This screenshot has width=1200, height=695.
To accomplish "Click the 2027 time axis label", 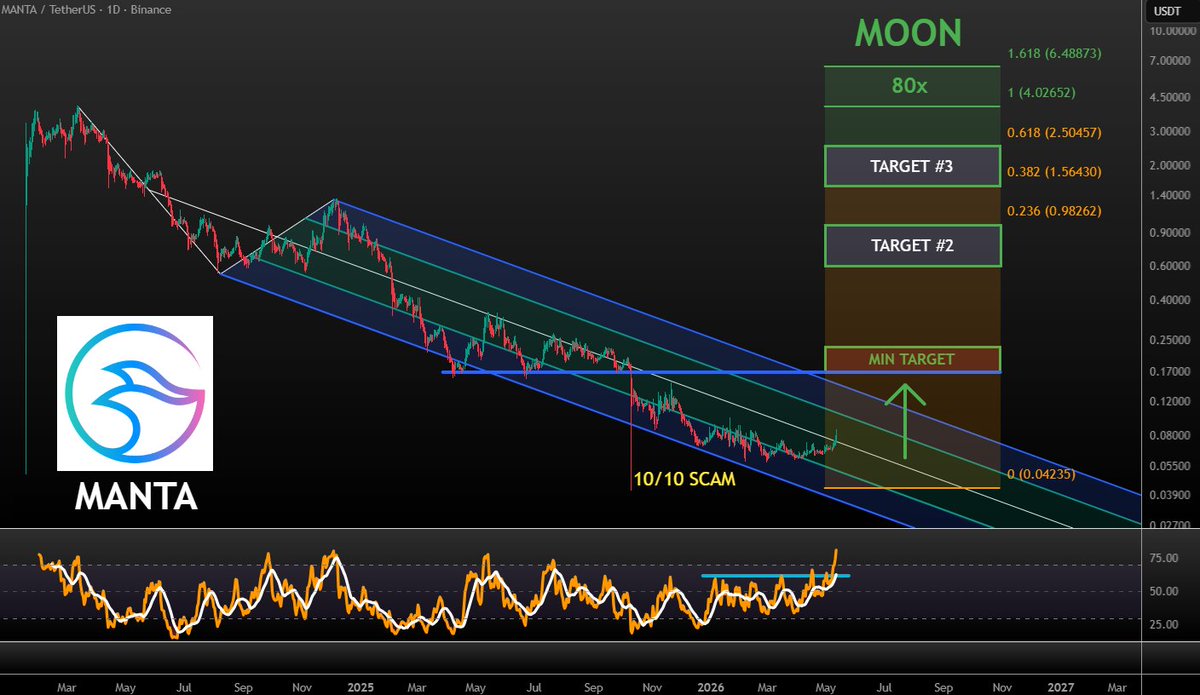I will coord(1061,687).
